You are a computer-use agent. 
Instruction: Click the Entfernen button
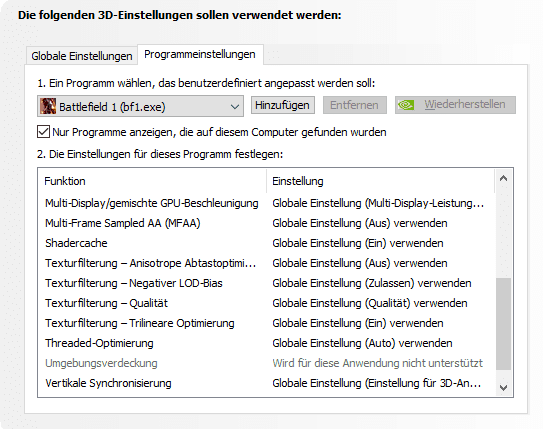click(354, 105)
